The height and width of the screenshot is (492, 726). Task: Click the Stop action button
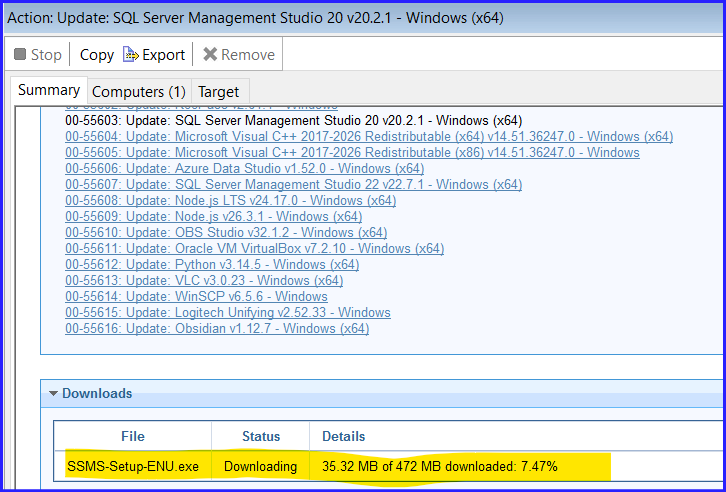[38, 55]
